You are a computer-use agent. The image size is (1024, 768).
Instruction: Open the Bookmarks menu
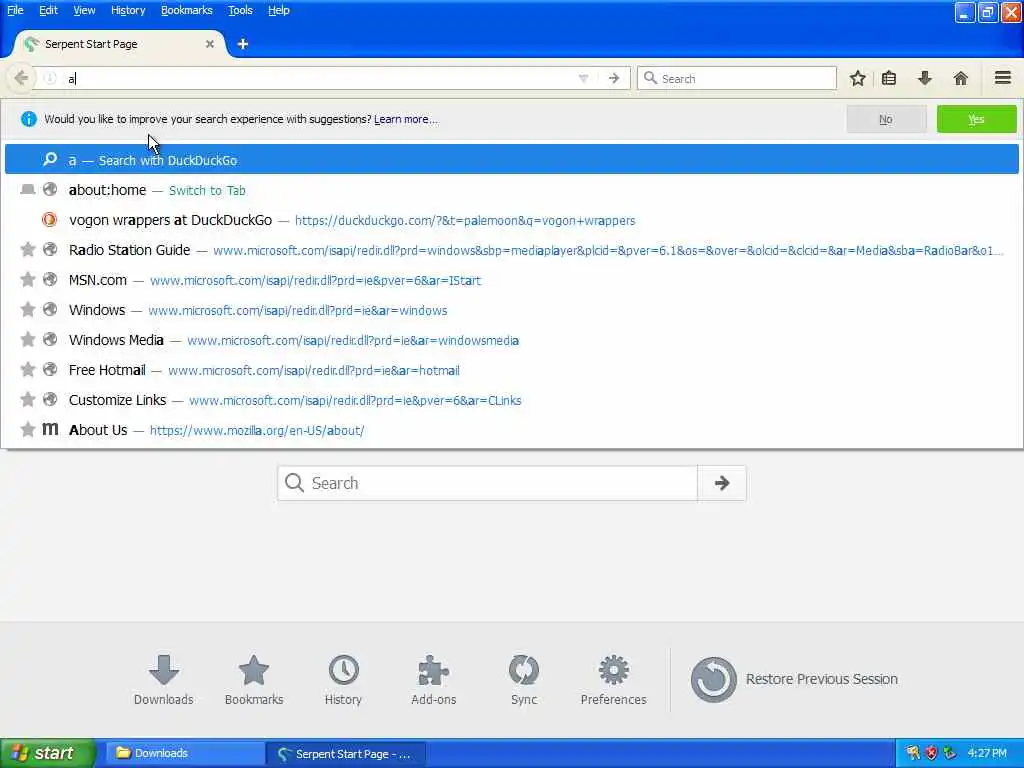pyautogui.click(x=187, y=10)
